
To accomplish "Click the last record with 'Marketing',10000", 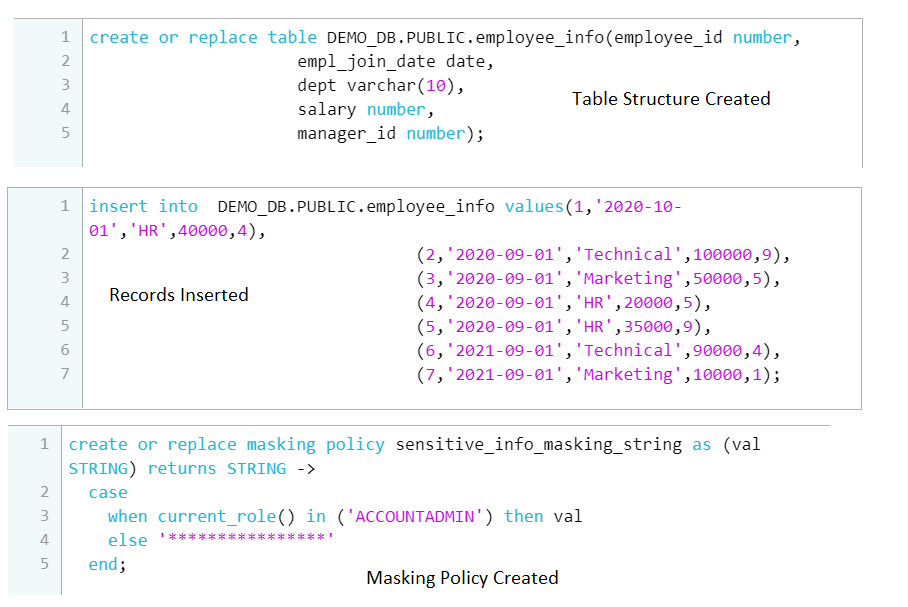I will click(597, 375).
